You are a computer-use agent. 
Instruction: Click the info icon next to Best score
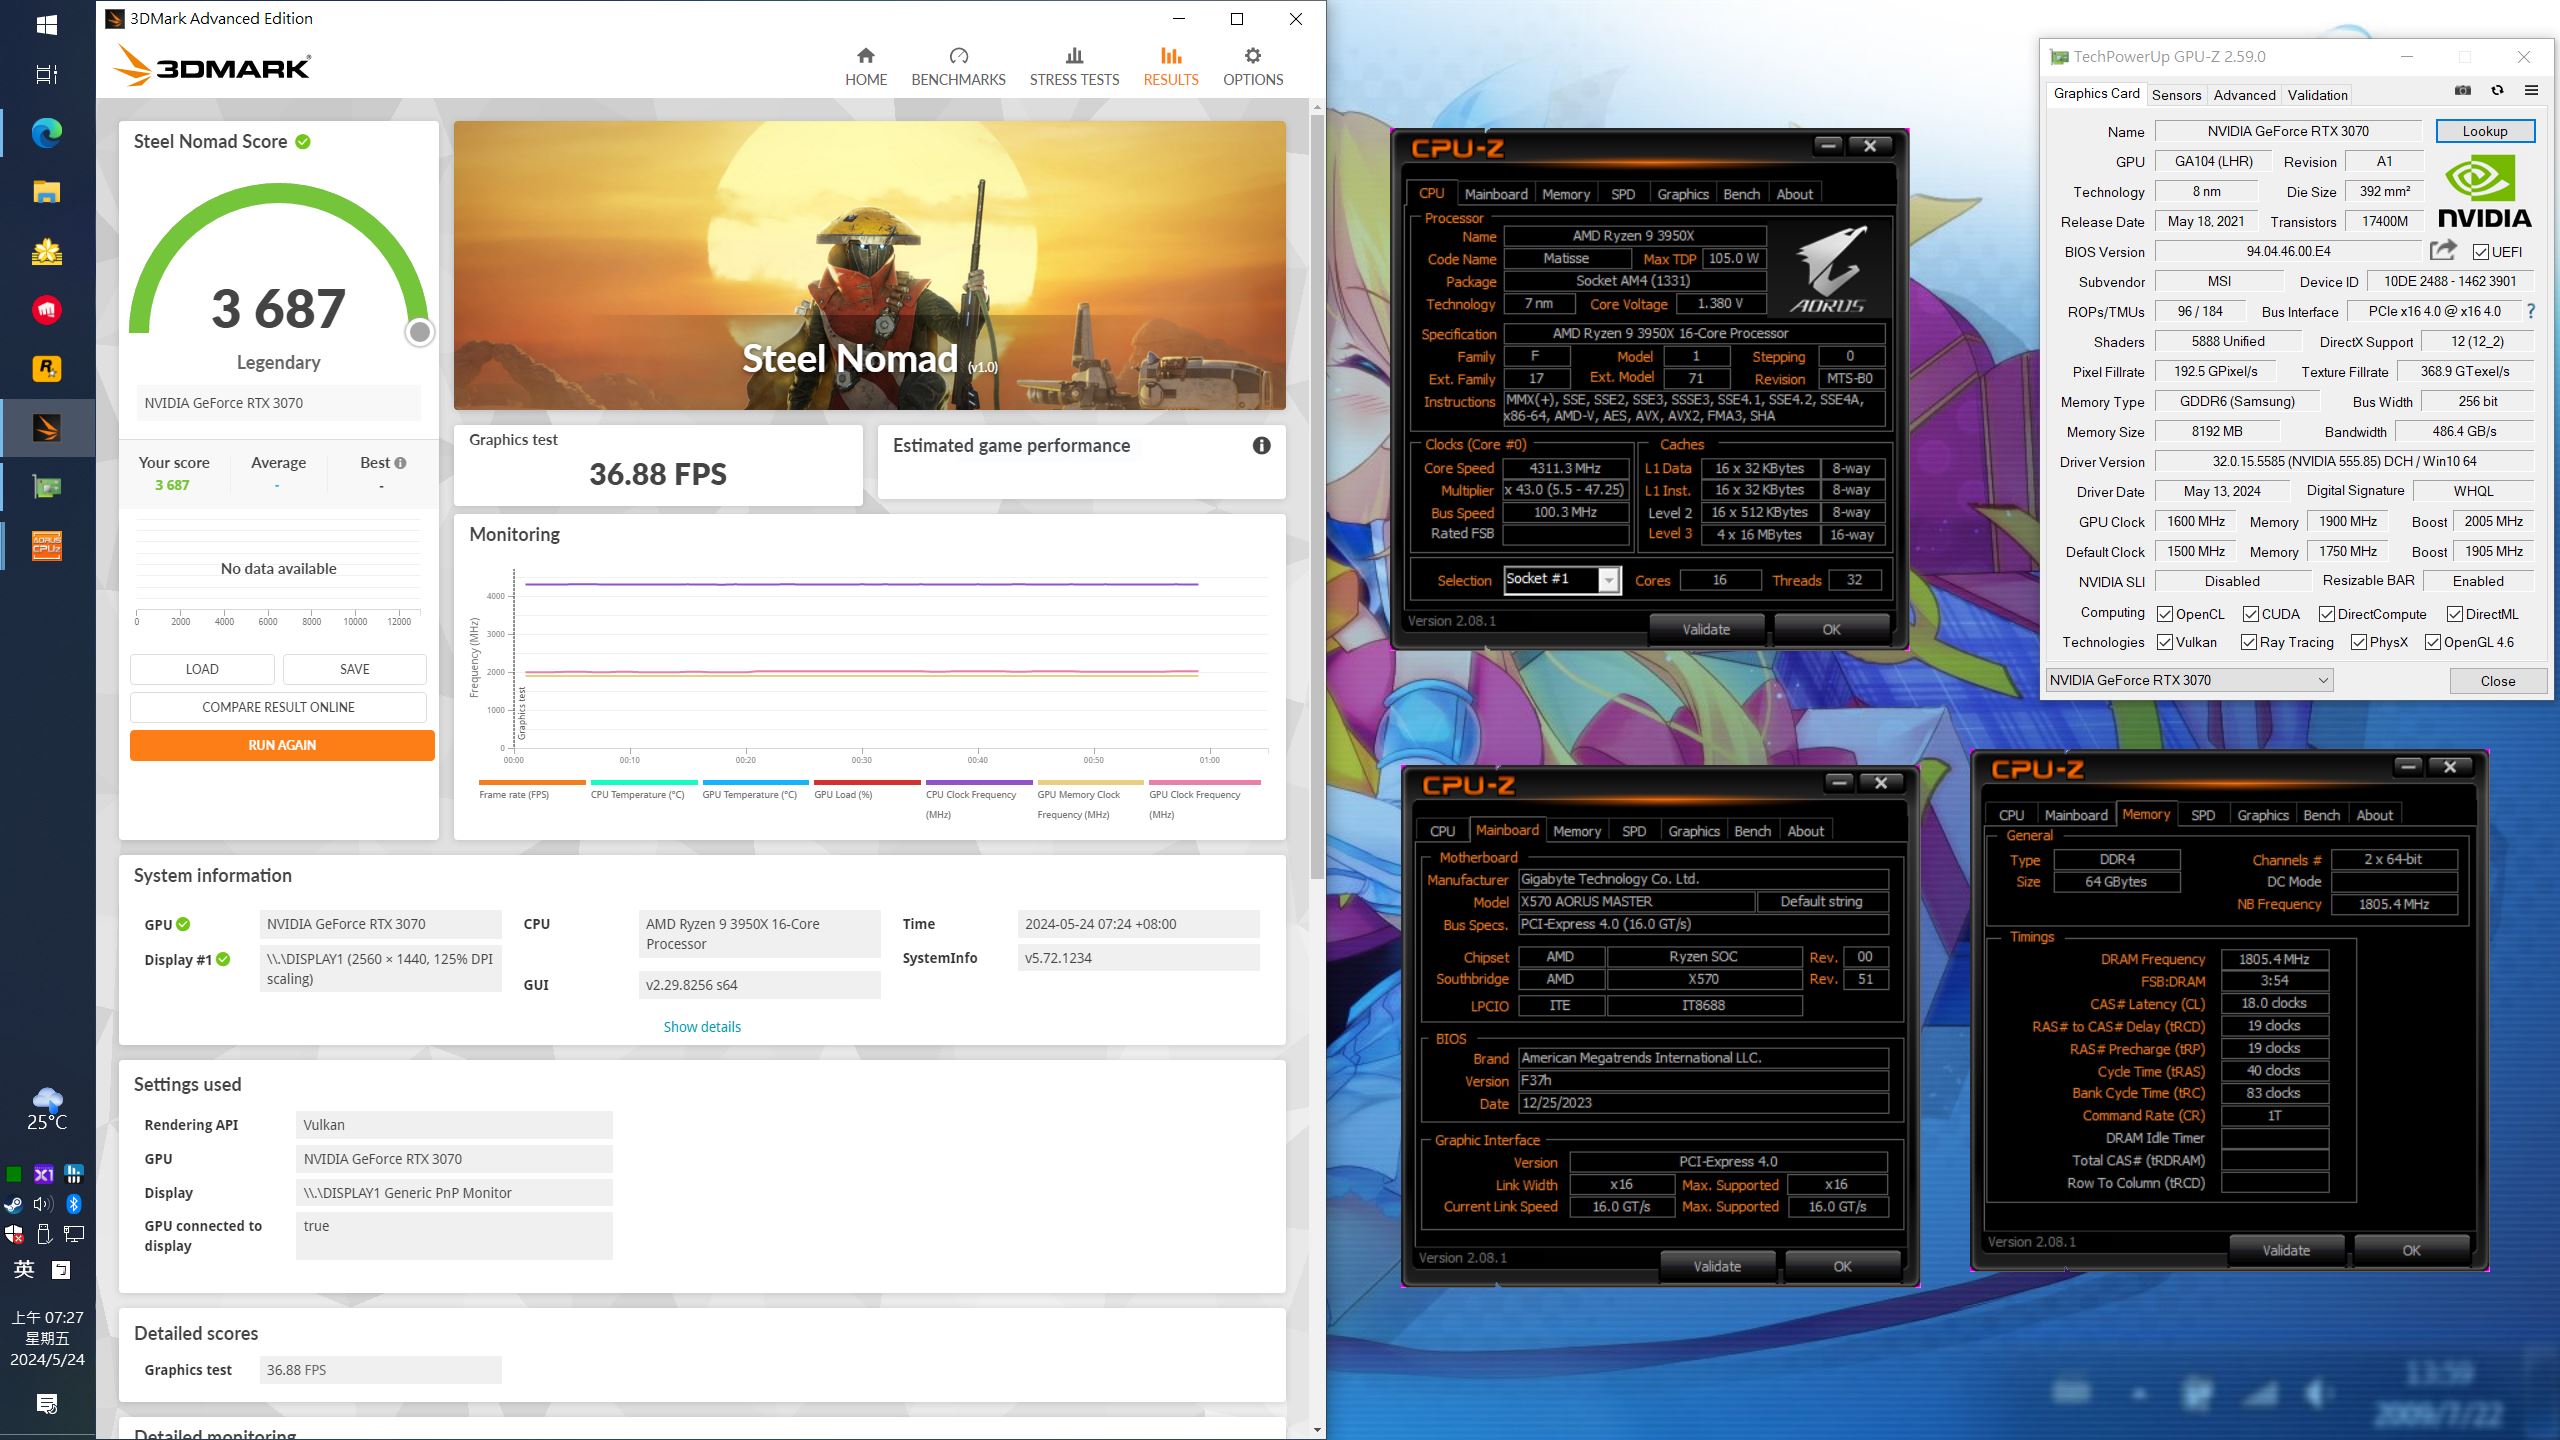pos(400,463)
